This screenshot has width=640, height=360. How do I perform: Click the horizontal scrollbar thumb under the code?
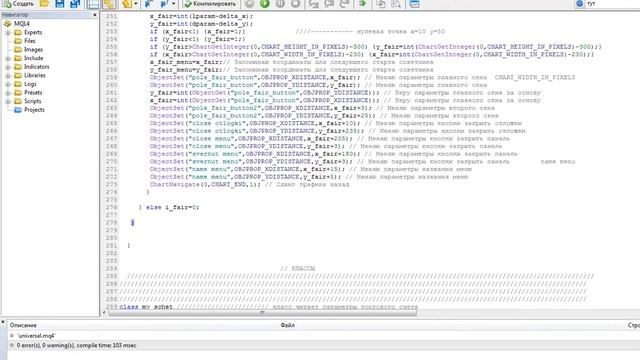pos(262,313)
